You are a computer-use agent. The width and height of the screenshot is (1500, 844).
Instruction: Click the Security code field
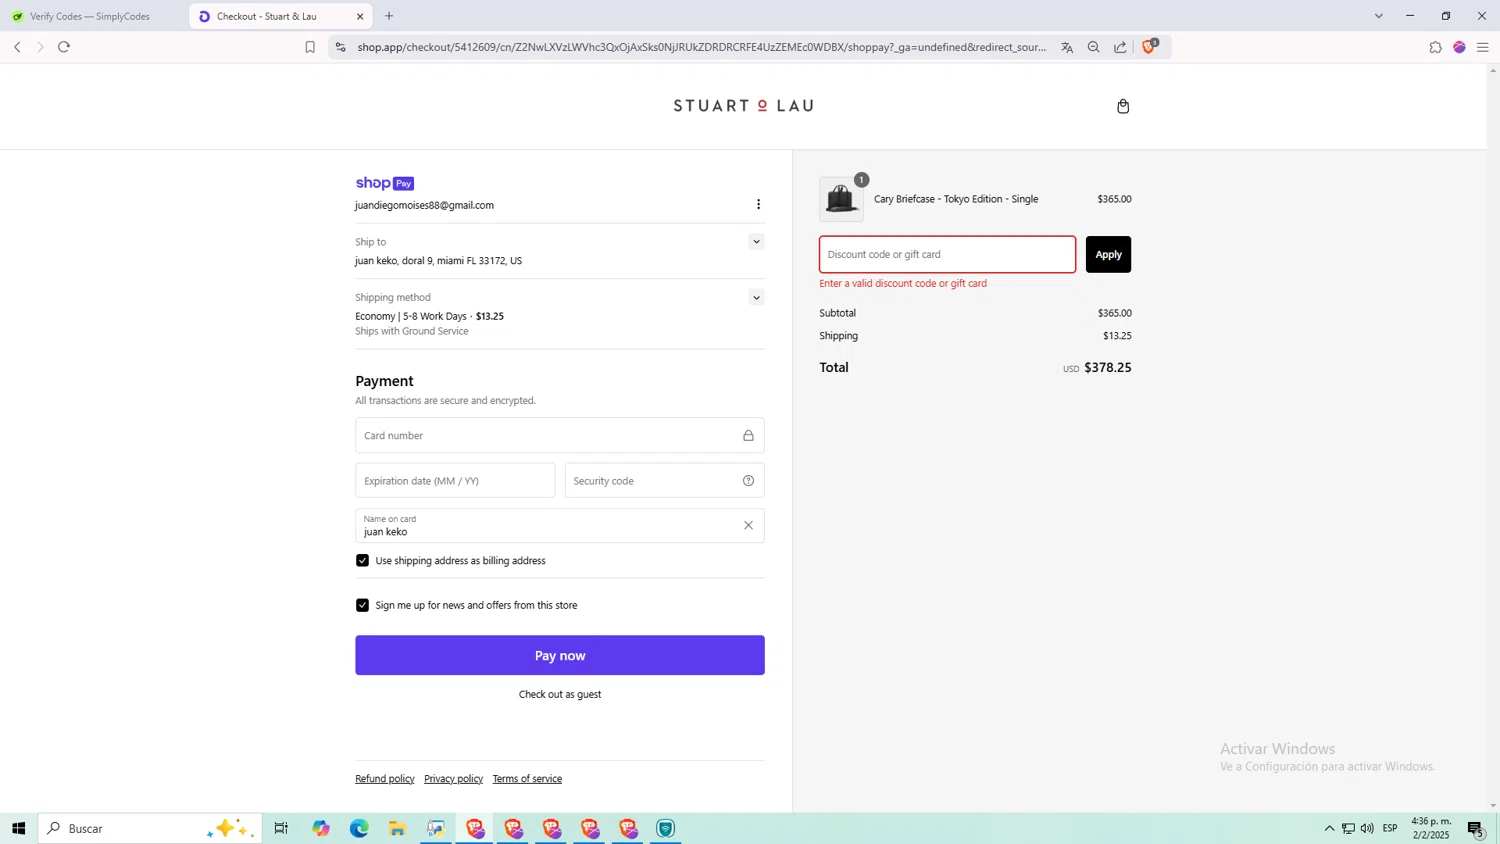[x=665, y=480]
